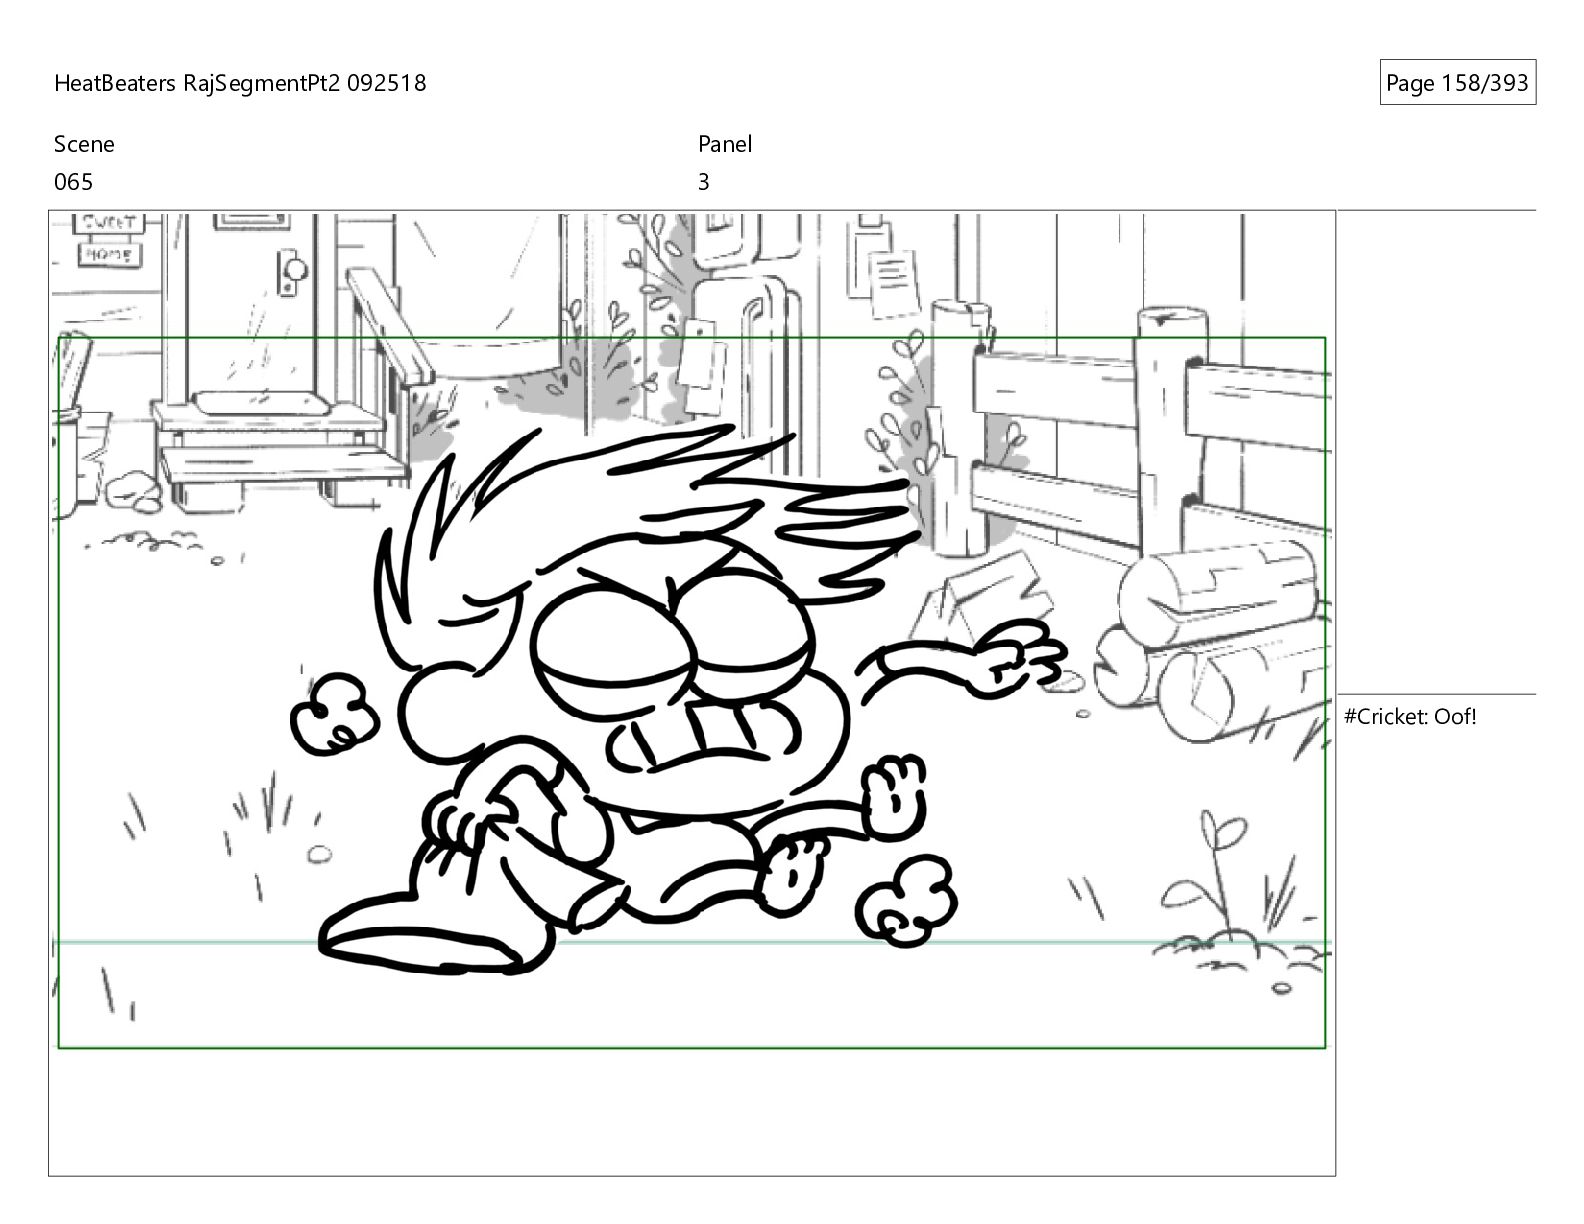The image size is (1584, 1224).
Task: Click the storyboard panel drawing of Cricket
Action: pyautogui.click(x=692, y=693)
